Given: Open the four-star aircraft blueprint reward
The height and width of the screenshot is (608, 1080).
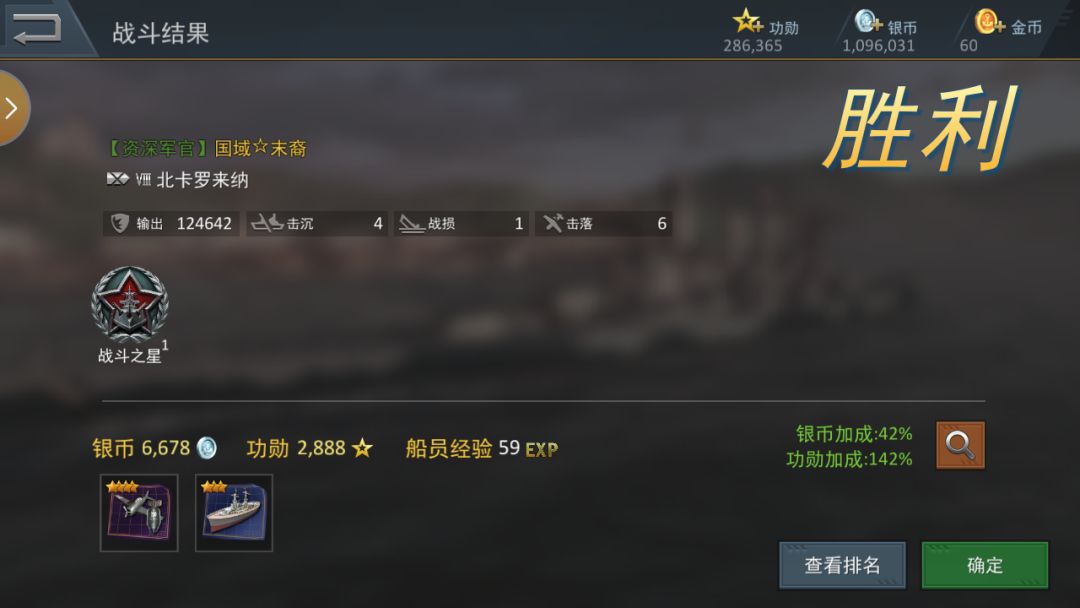Looking at the screenshot, I should click(139, 513).
